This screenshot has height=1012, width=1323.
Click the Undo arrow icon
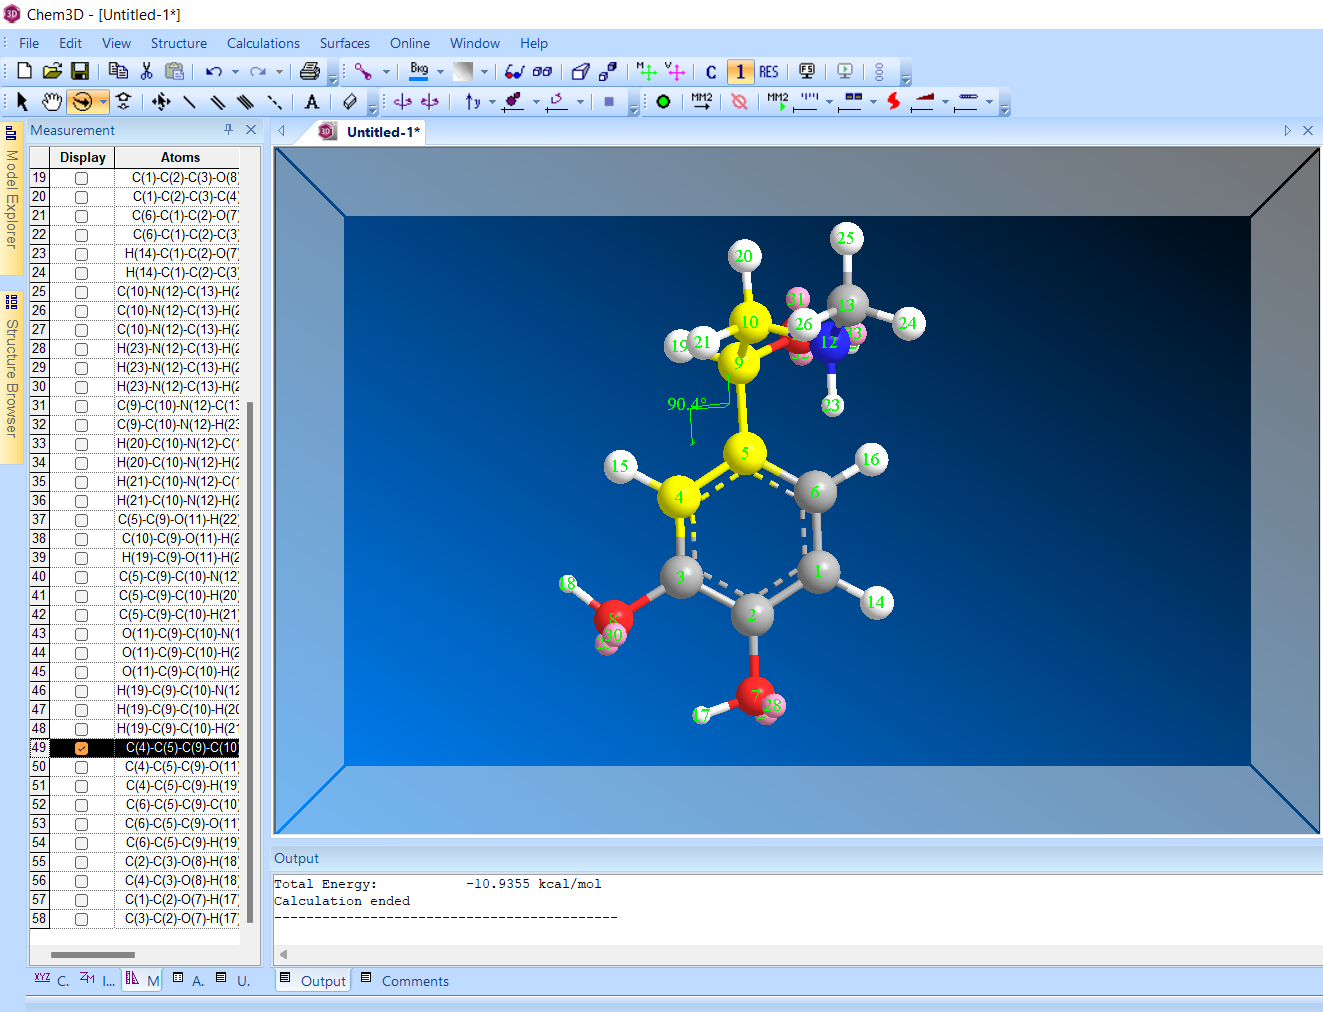pos(214,71)
